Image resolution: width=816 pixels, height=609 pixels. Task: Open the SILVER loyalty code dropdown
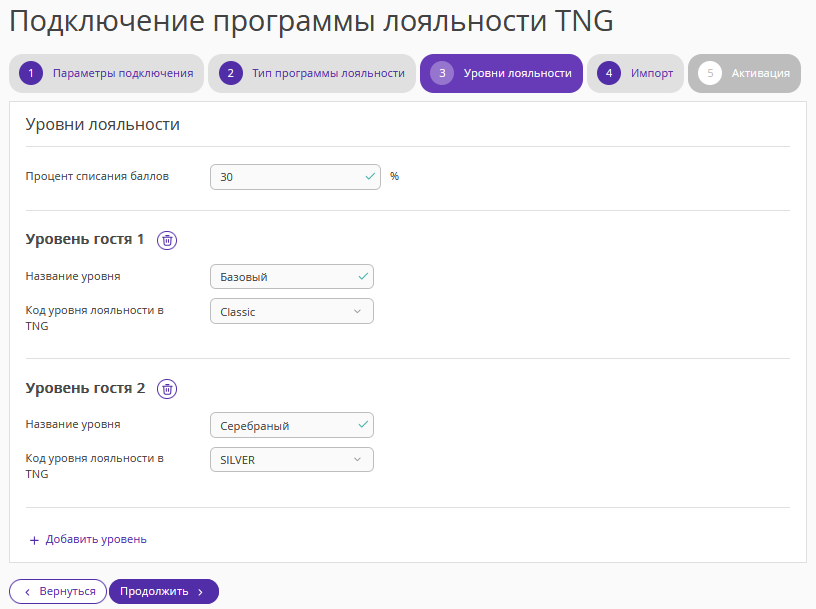coord(292,460)
